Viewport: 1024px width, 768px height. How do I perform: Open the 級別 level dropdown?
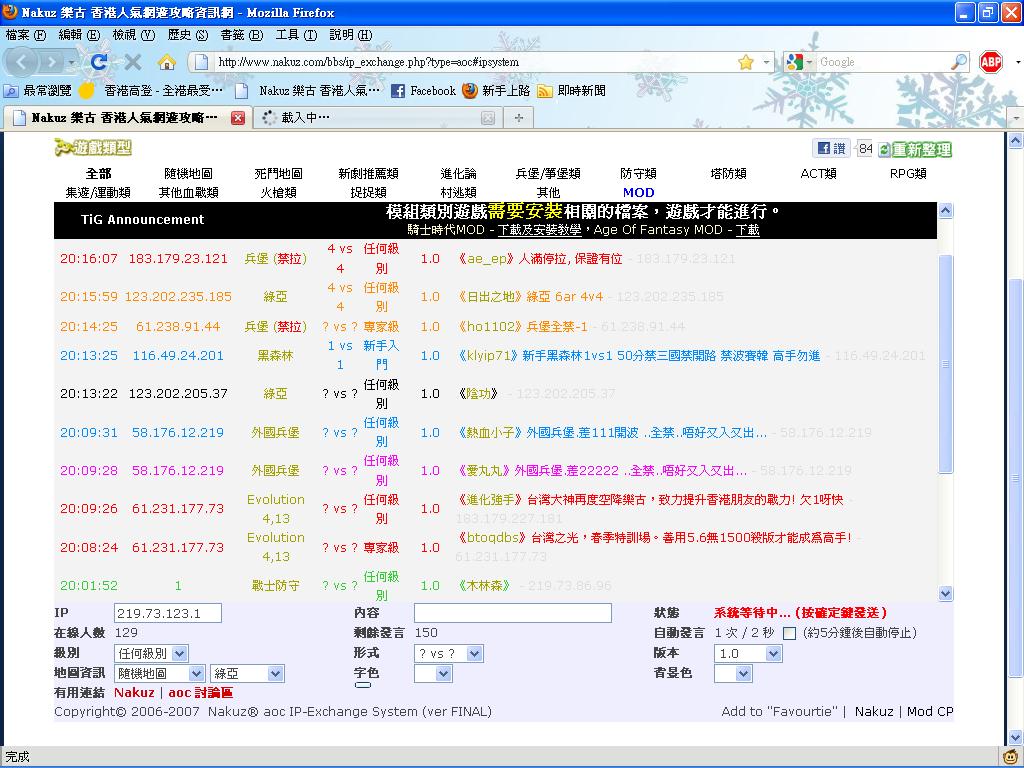[151, 653]
